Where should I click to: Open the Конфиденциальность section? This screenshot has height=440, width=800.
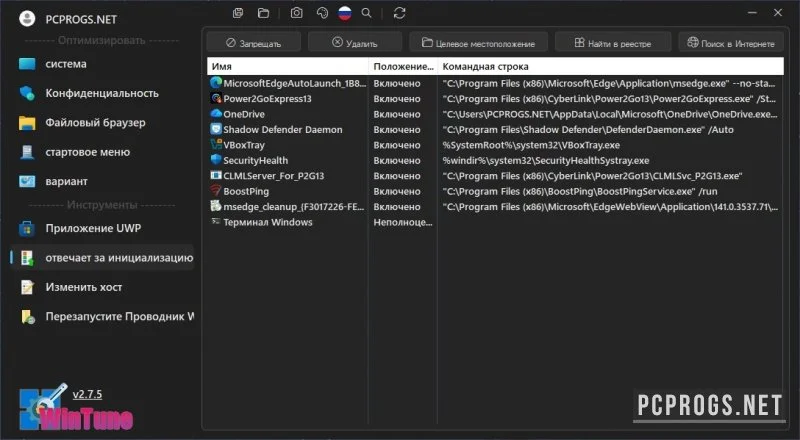102,93
